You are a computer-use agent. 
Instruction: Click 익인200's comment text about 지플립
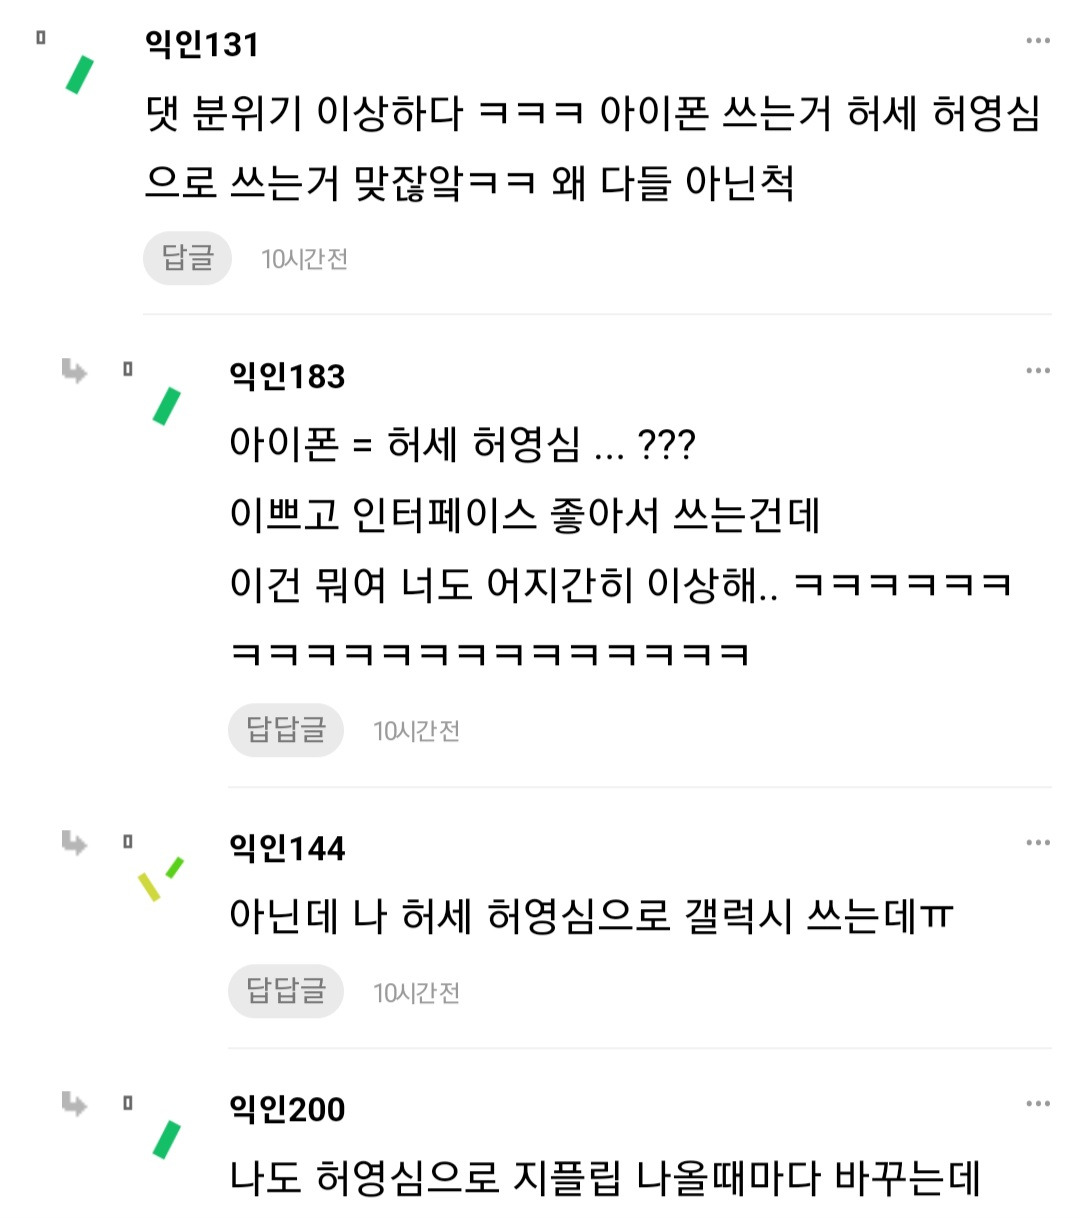pyautogui.click(x=604, y=1177)
